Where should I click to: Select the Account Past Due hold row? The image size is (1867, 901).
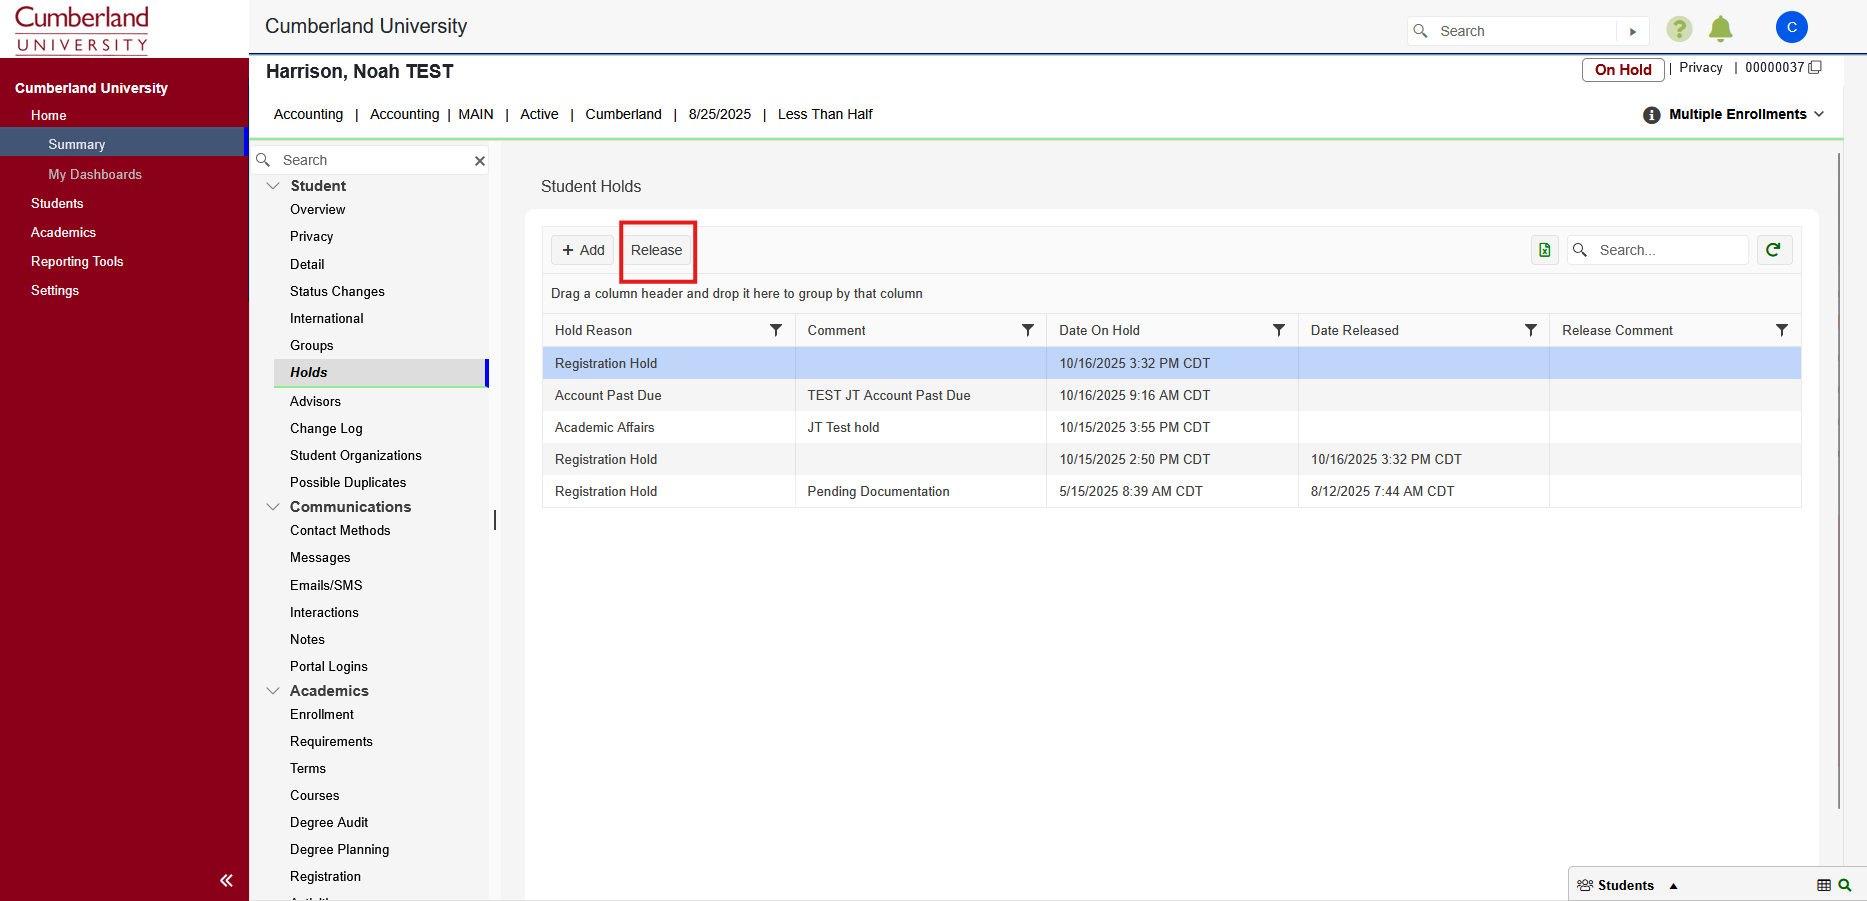coord(1171,395)
